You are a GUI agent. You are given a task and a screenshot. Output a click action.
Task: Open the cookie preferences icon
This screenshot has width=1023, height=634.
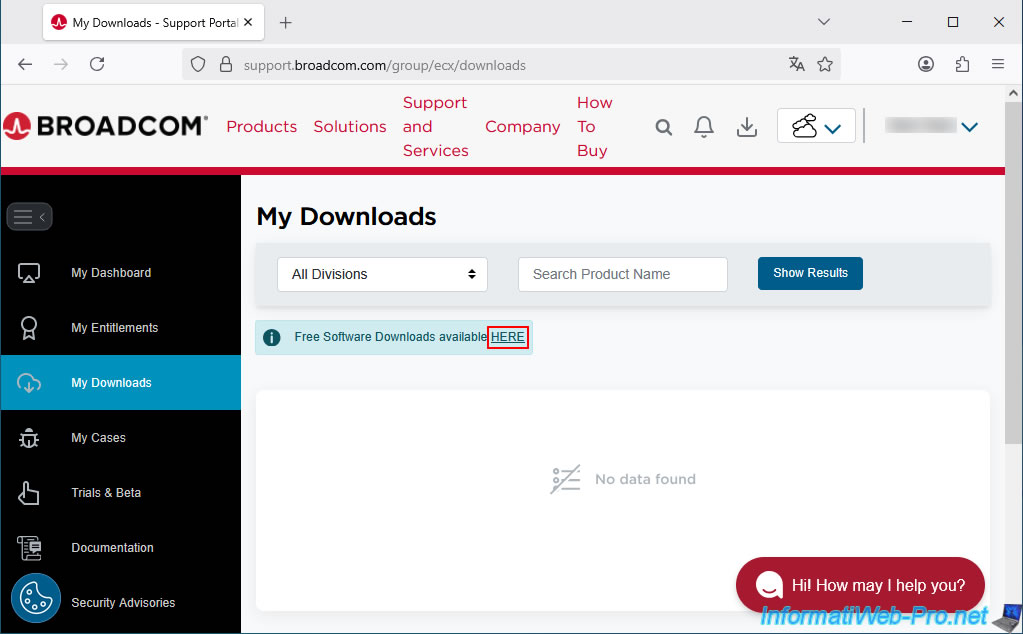tap(36, 598)
